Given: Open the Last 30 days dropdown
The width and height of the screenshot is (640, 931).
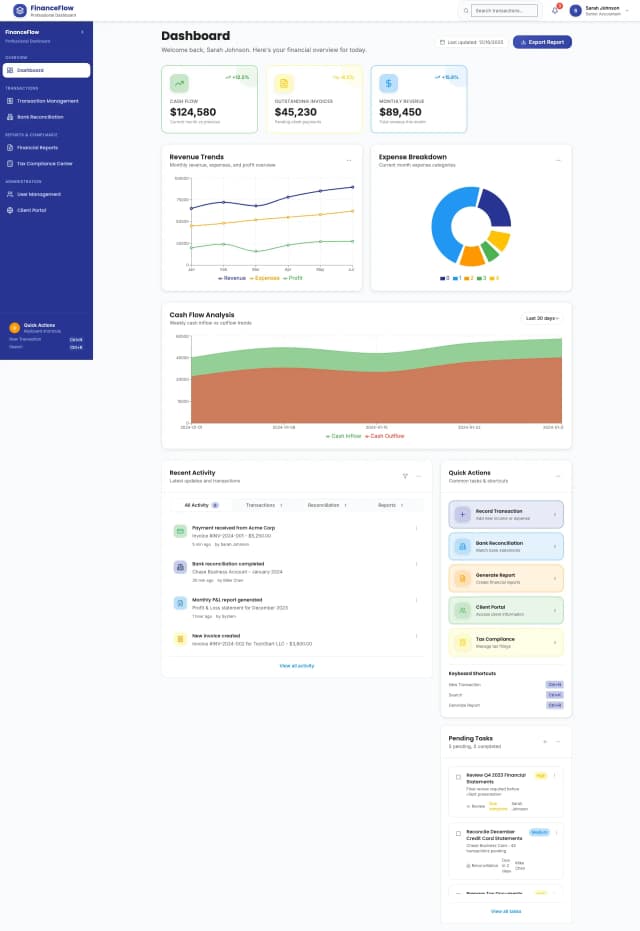Looking at the screenshot, I should pos(542,318).
